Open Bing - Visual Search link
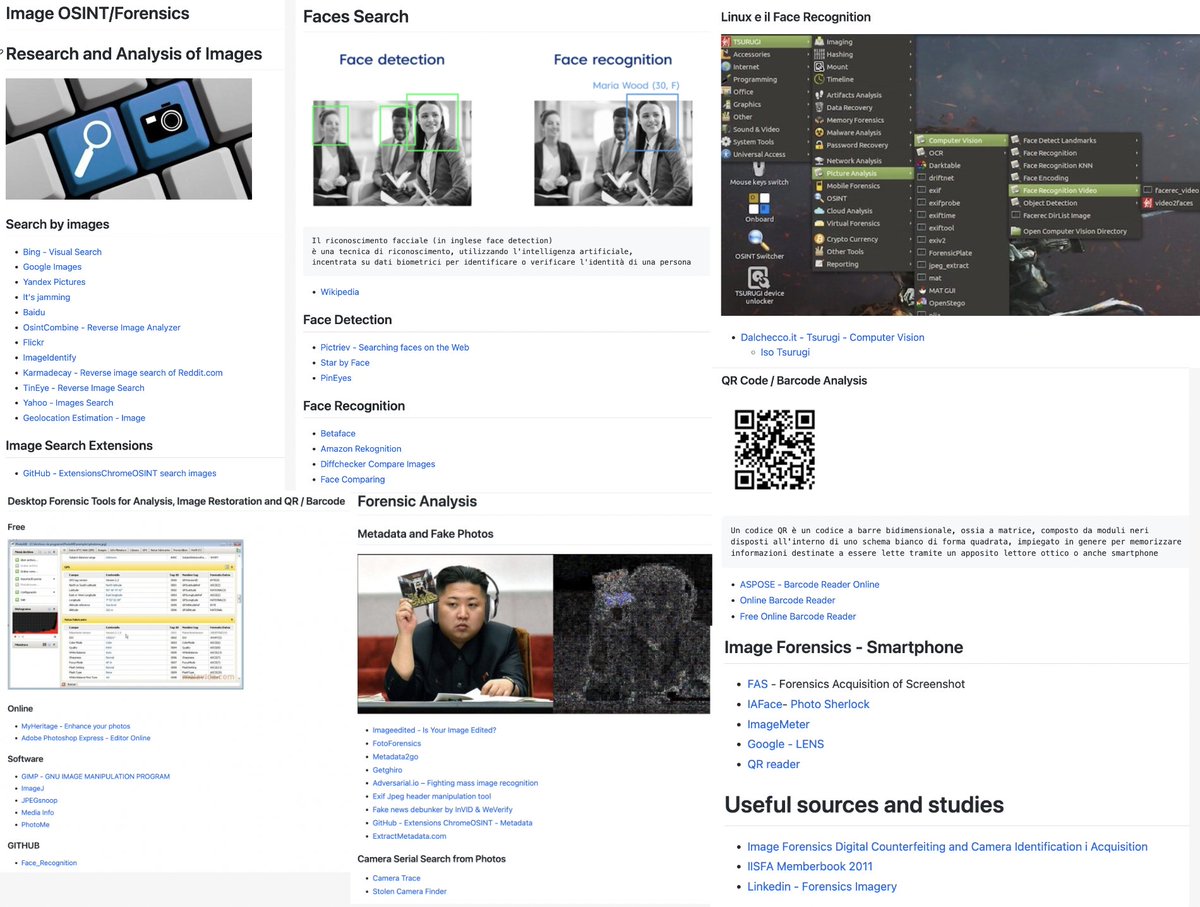 tap(62, 252)
